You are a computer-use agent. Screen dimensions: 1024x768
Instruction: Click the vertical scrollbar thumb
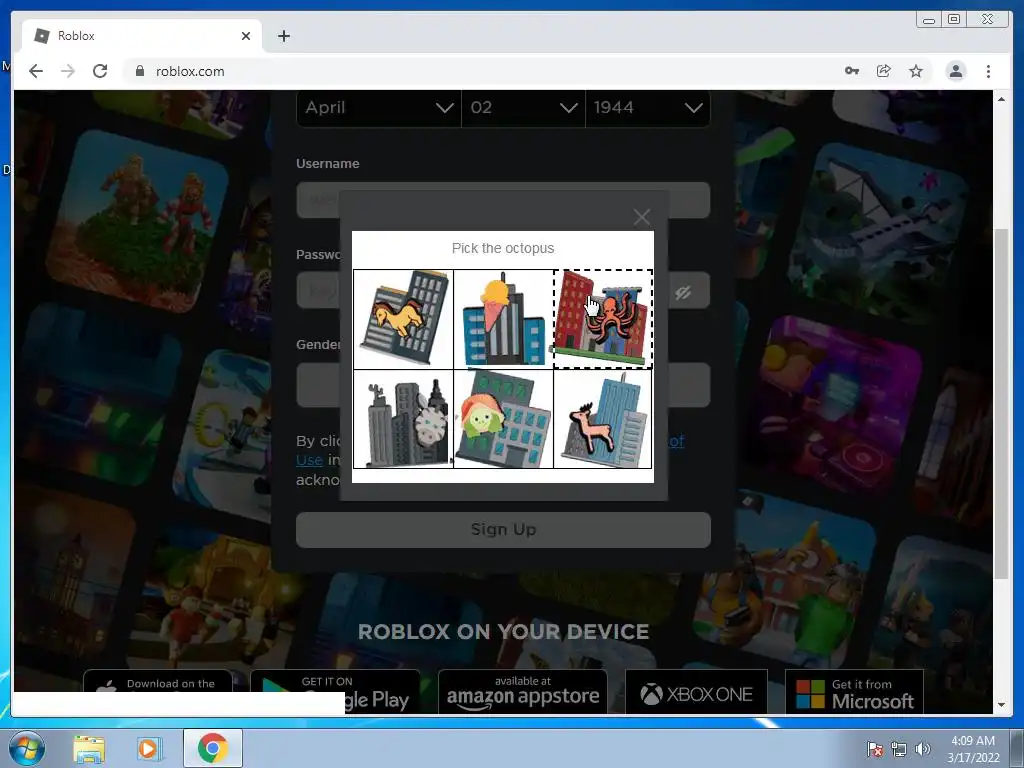1001,403
